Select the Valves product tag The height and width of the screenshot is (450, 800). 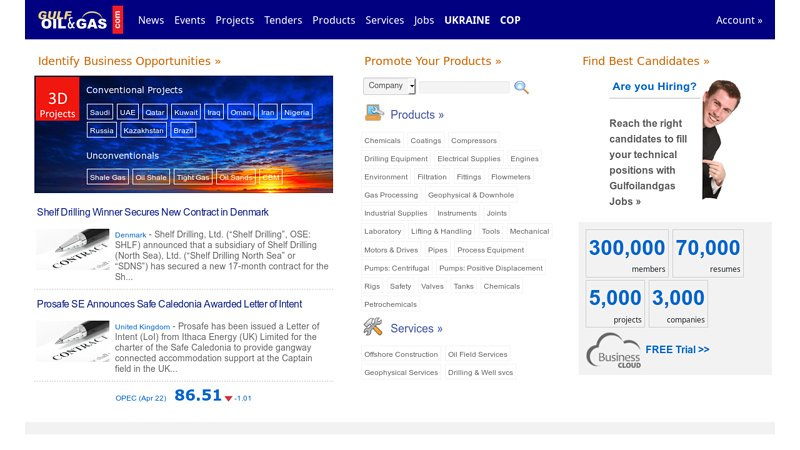pyautogui.click(x=432, y=286)
